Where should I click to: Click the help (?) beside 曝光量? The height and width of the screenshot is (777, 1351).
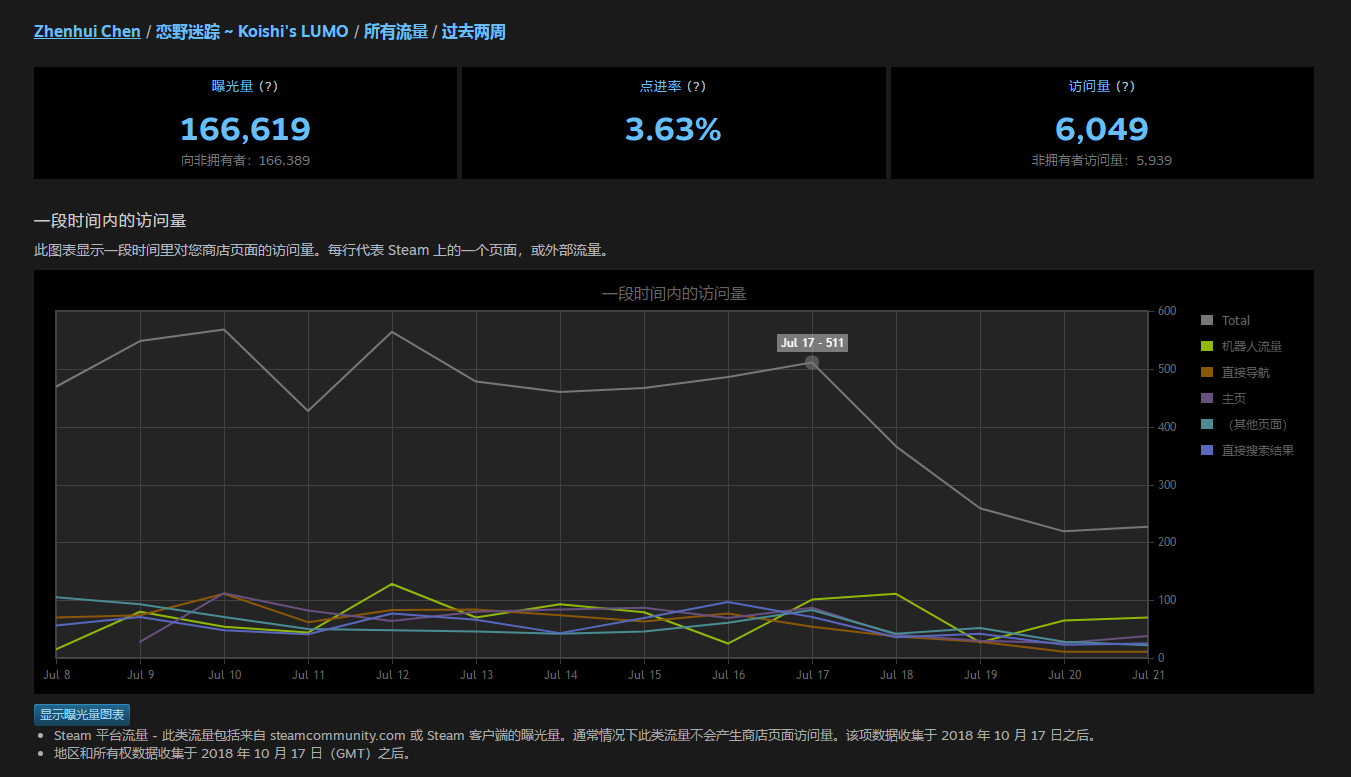pyautogui.click(x=268, y=87)
